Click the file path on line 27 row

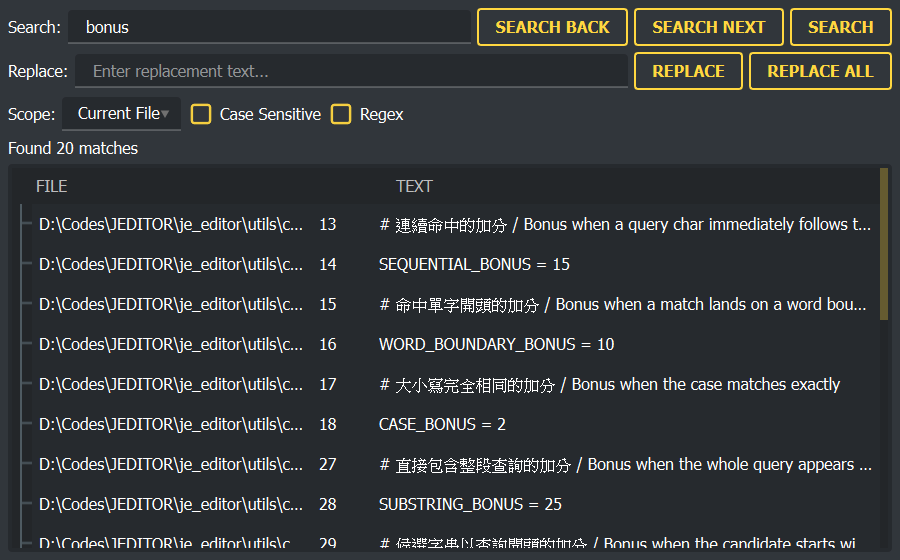pos(171,464)
